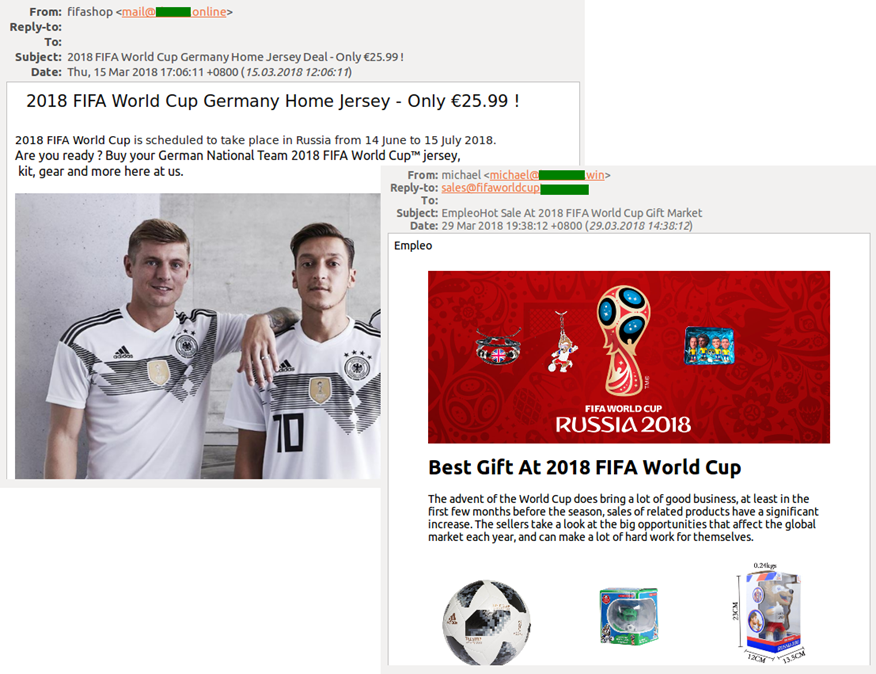The width and height of the screenshot is (876, 674).
Task: Click the blue player figurines box image
Action: coord(709,345)
